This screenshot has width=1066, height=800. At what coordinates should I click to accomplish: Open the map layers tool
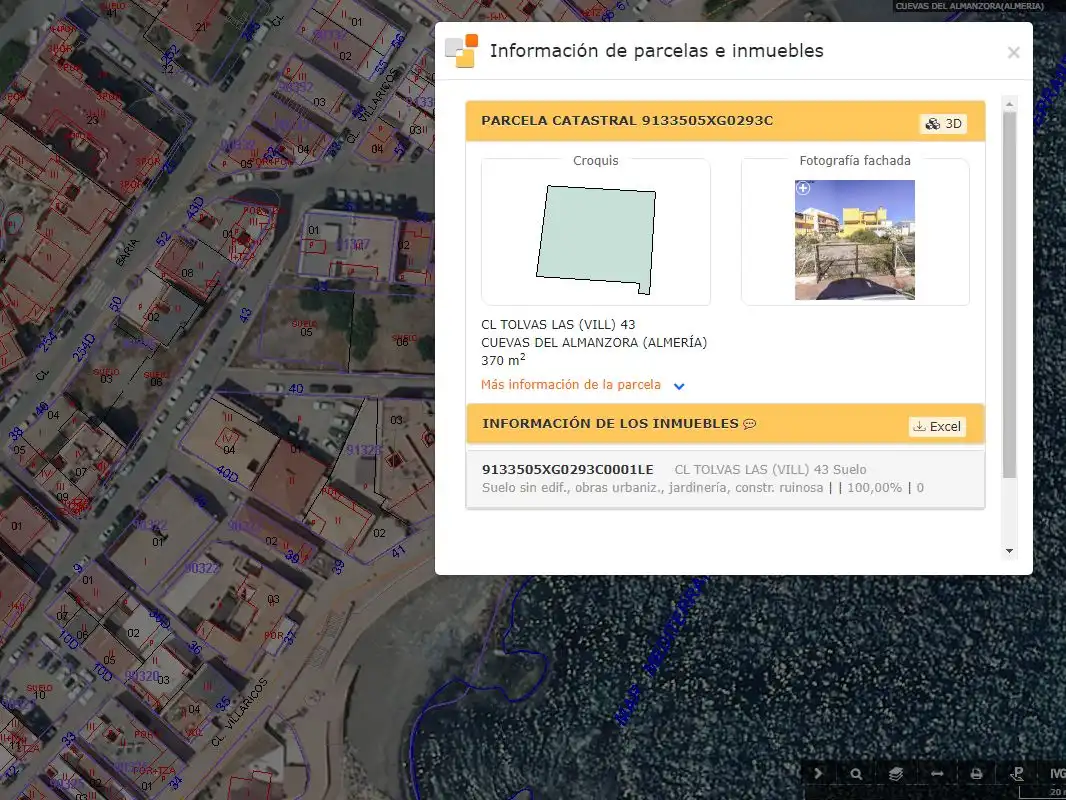pos(896,773)
